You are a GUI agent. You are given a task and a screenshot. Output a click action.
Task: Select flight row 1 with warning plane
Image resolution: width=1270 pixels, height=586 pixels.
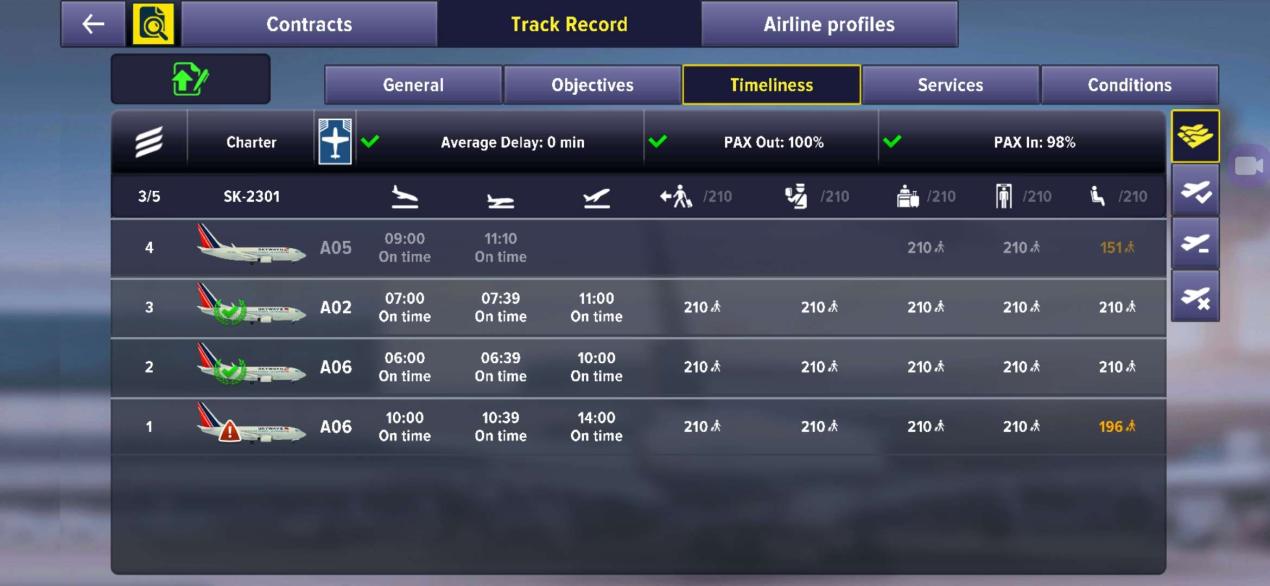(x=638, y=427)
